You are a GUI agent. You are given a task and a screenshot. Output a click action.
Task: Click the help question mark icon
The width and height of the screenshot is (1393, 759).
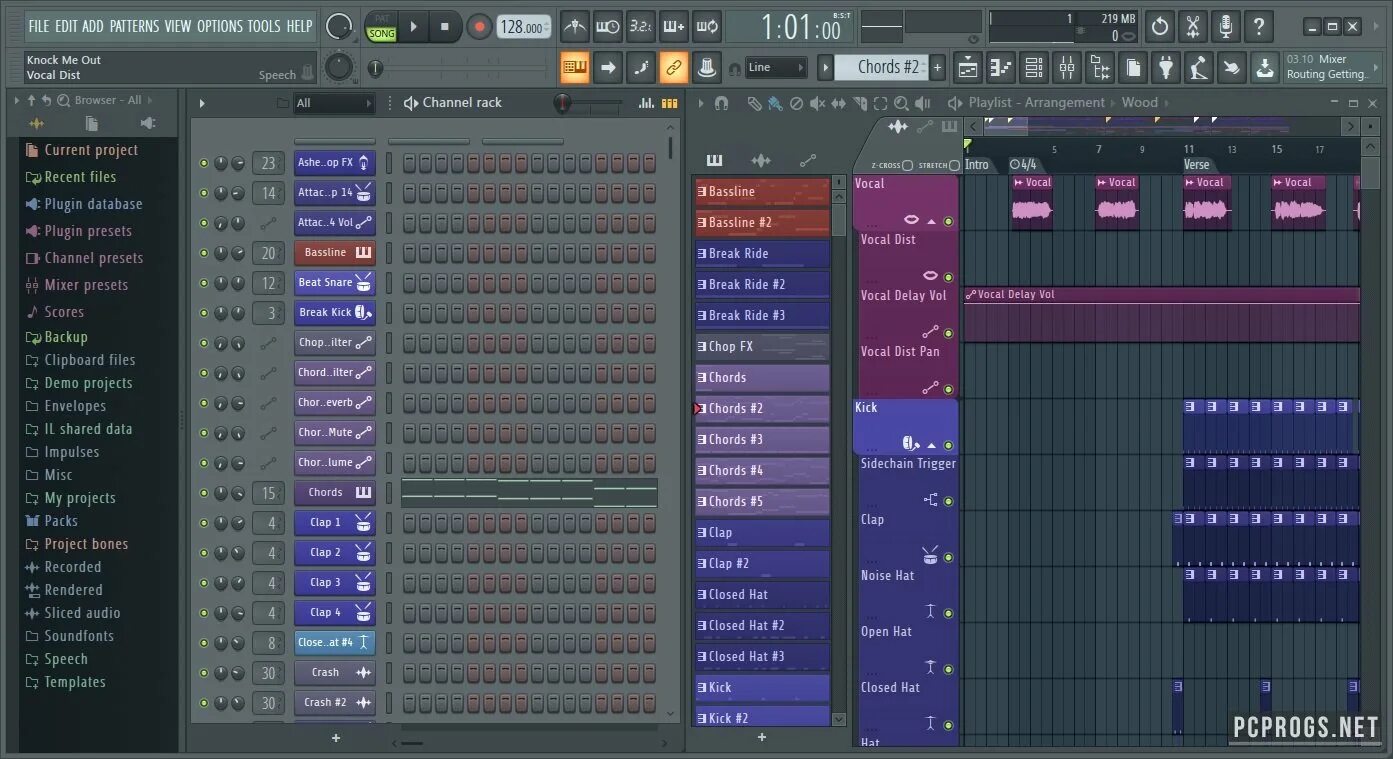coord(1259,27)
